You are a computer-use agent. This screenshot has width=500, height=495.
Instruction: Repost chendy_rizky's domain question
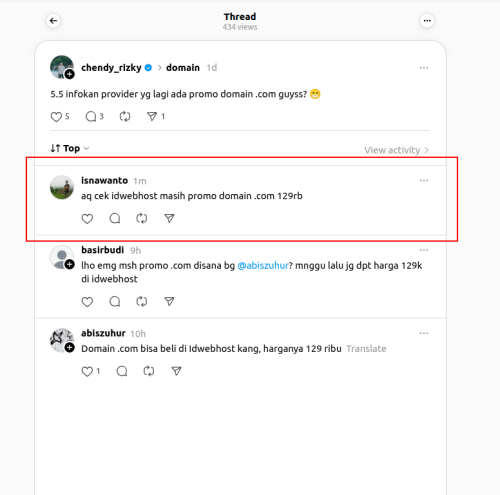125,117
